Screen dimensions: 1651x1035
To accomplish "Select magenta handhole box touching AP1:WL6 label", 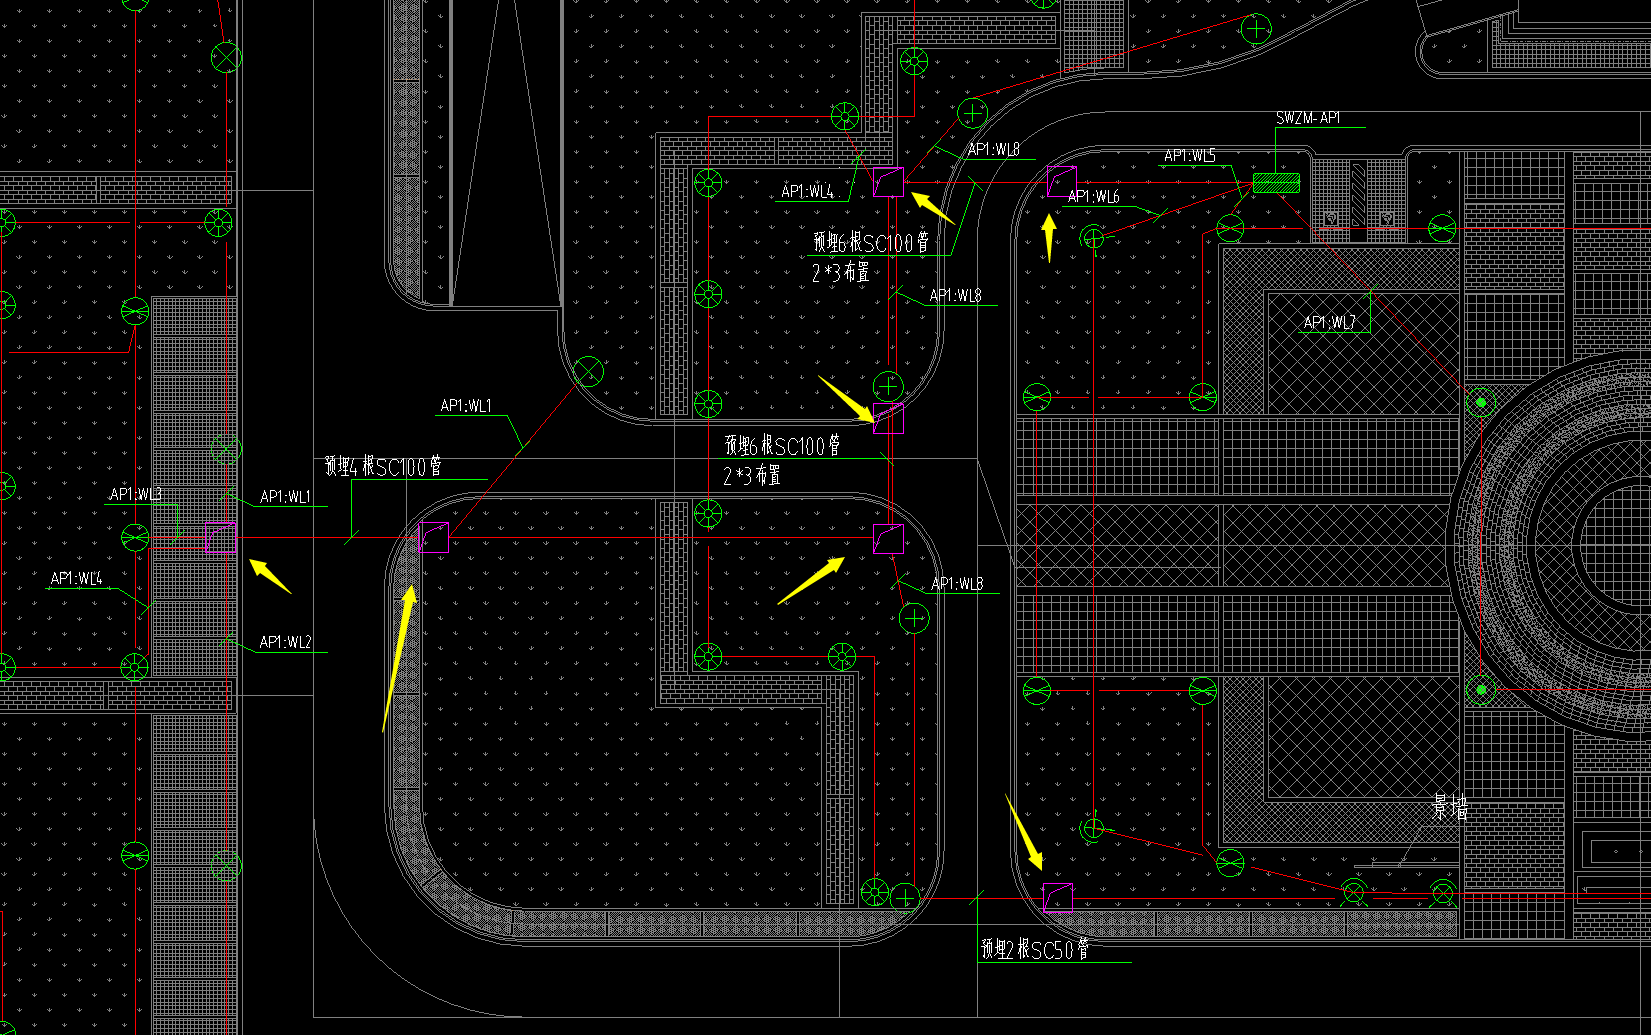I will tap(1061, 182).
